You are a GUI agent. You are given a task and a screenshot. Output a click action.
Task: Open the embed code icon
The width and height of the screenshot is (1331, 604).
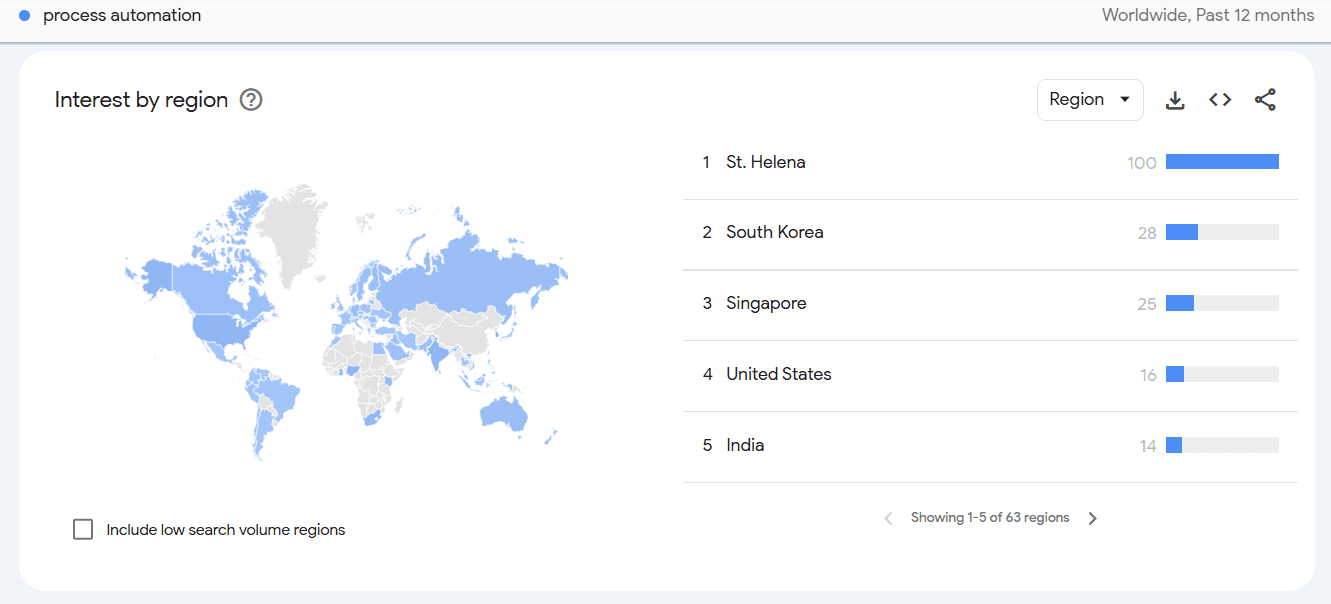click(x=1220, y=100)
